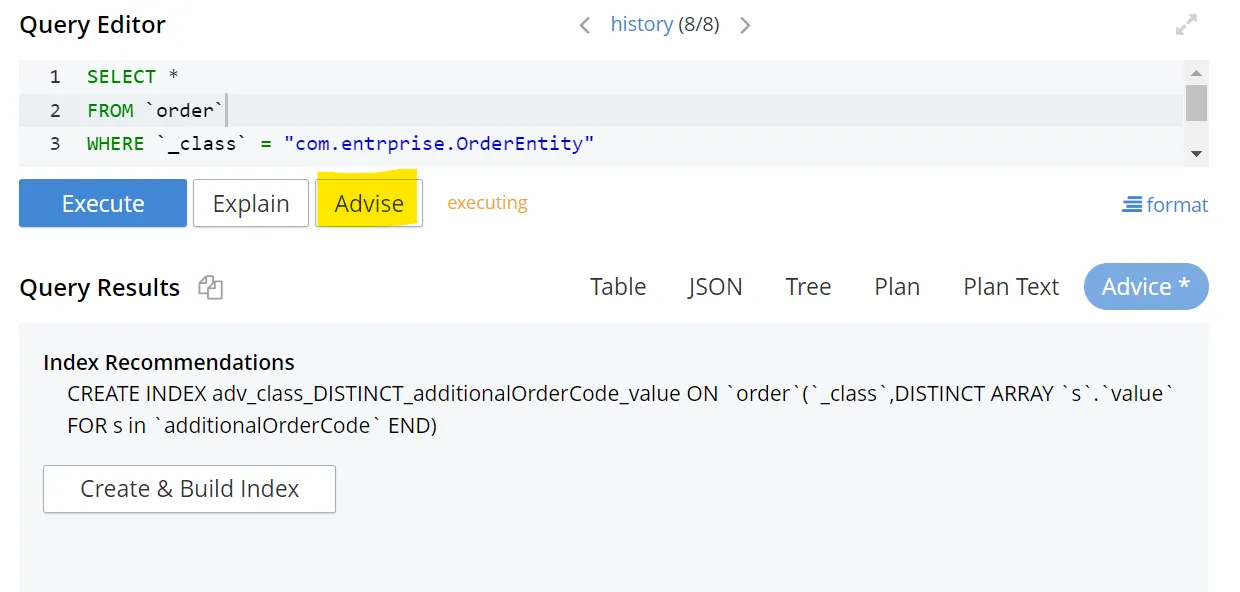Image resolution: width=1240 pixels, height=592 pixels.
Task: Go to previous query in history
Action: 585,25
